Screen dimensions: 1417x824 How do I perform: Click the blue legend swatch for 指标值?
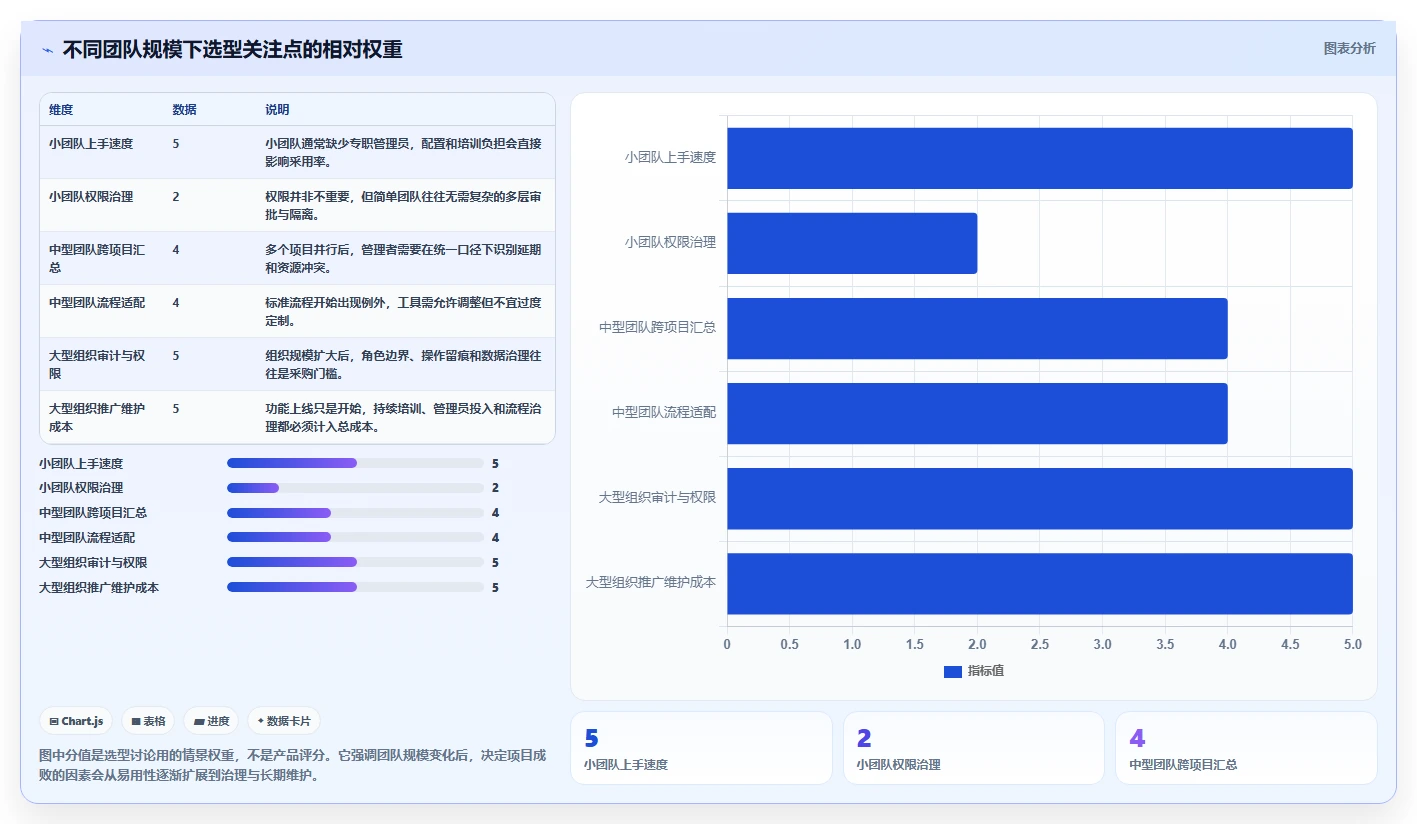click(952, 672)
